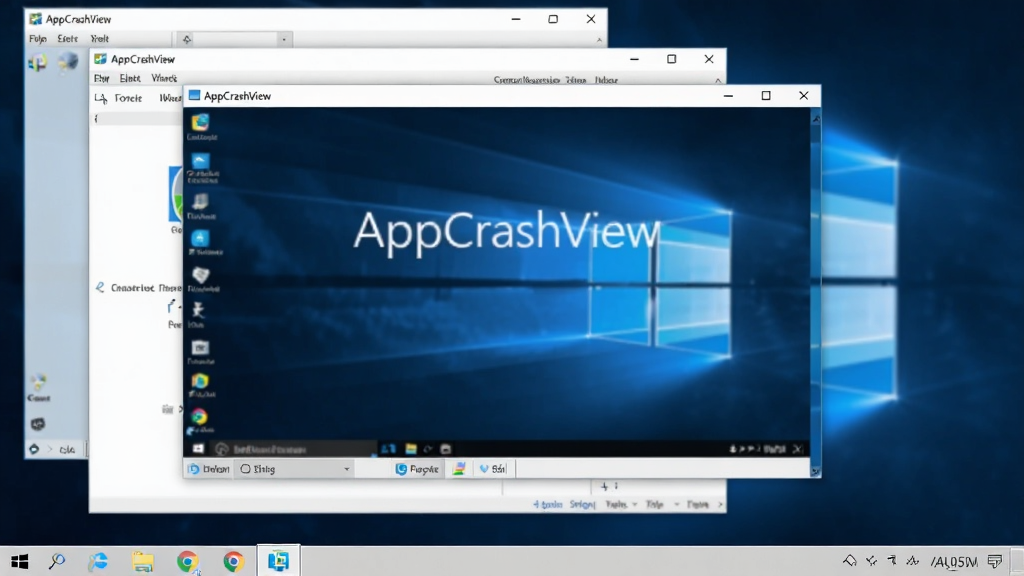Screen dimensions: 1024x576
Task: Click the 'Foncie' toolbar icon in middle window
Action: (x=101, y=99)
